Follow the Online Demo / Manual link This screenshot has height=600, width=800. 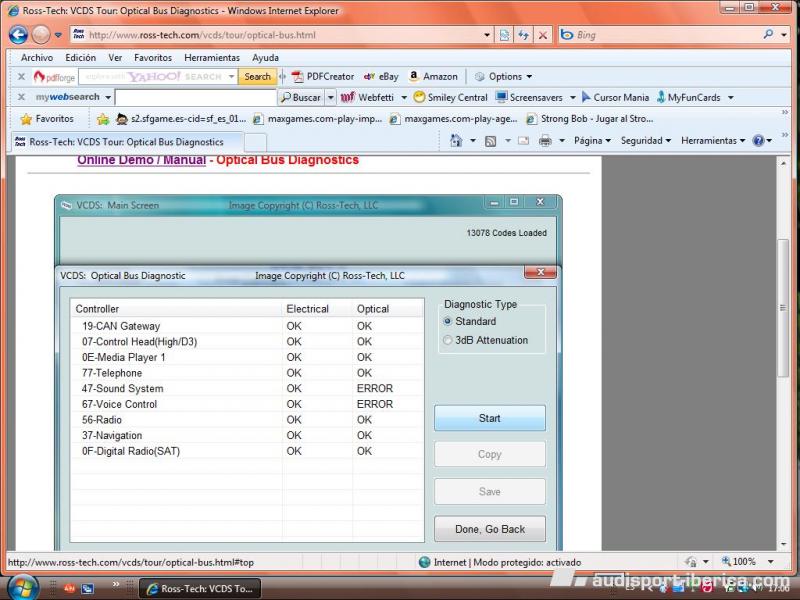point(141,160)
